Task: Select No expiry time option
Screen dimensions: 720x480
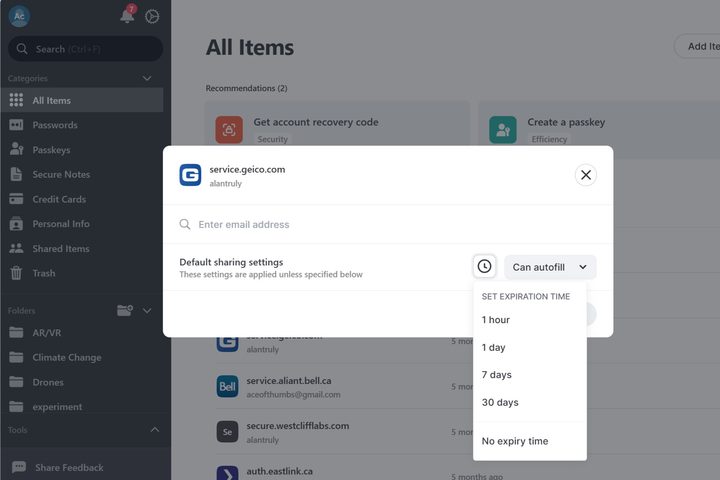Action: click(530, 441)
